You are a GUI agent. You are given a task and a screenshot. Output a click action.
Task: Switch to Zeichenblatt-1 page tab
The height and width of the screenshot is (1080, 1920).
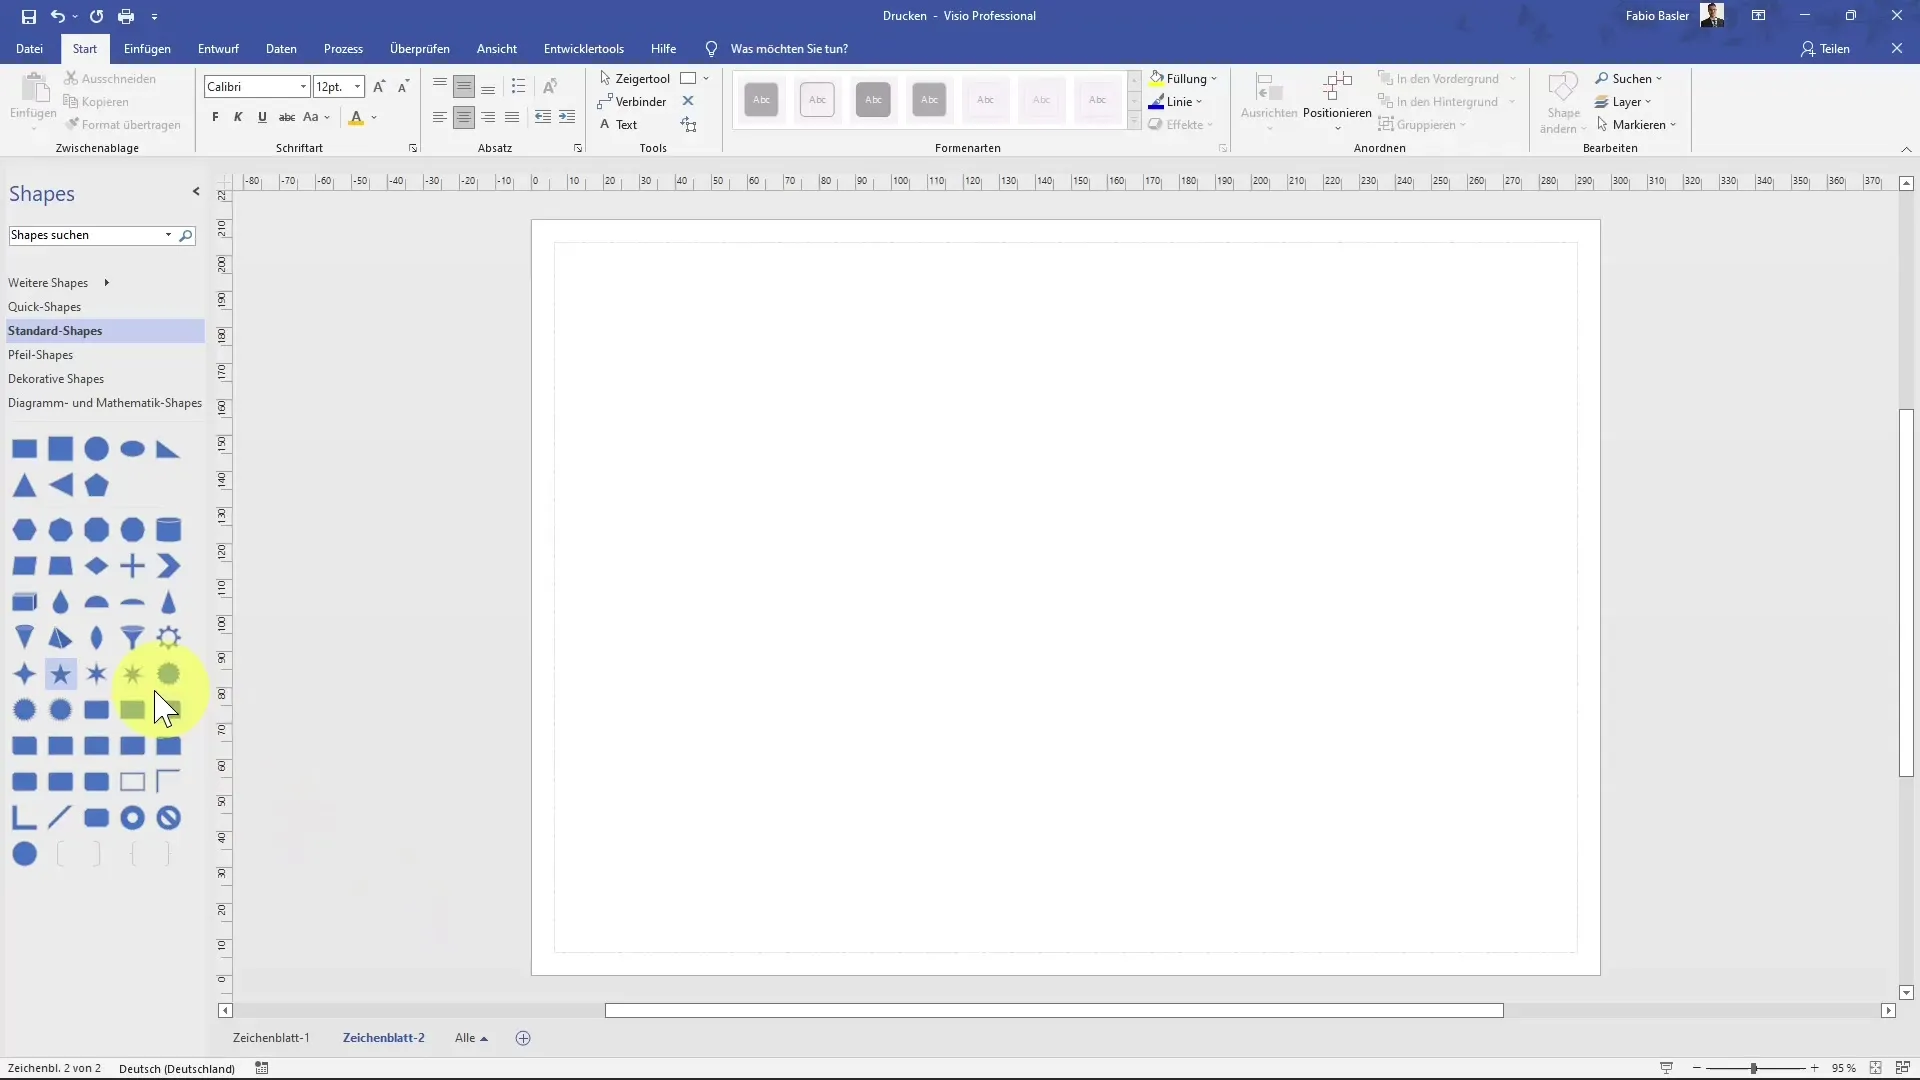coord(271,1038)
